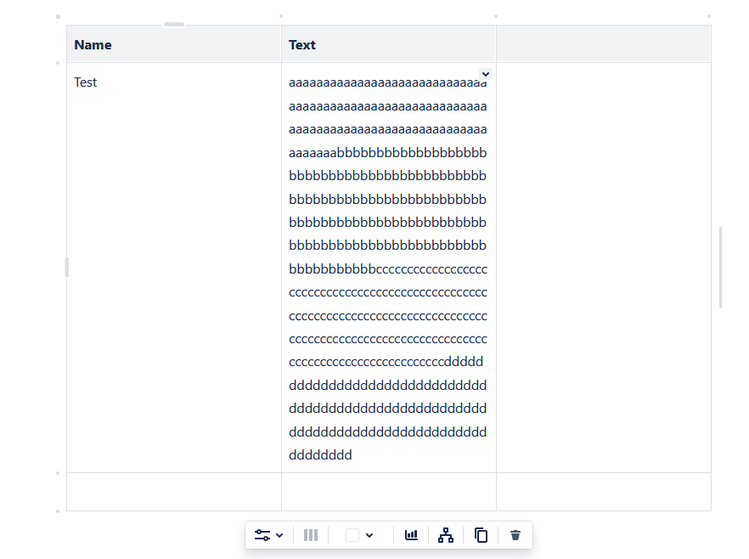Click the Test cell
Screen dimensions: 749x559
pyautogui.click(x=174, y=268)
